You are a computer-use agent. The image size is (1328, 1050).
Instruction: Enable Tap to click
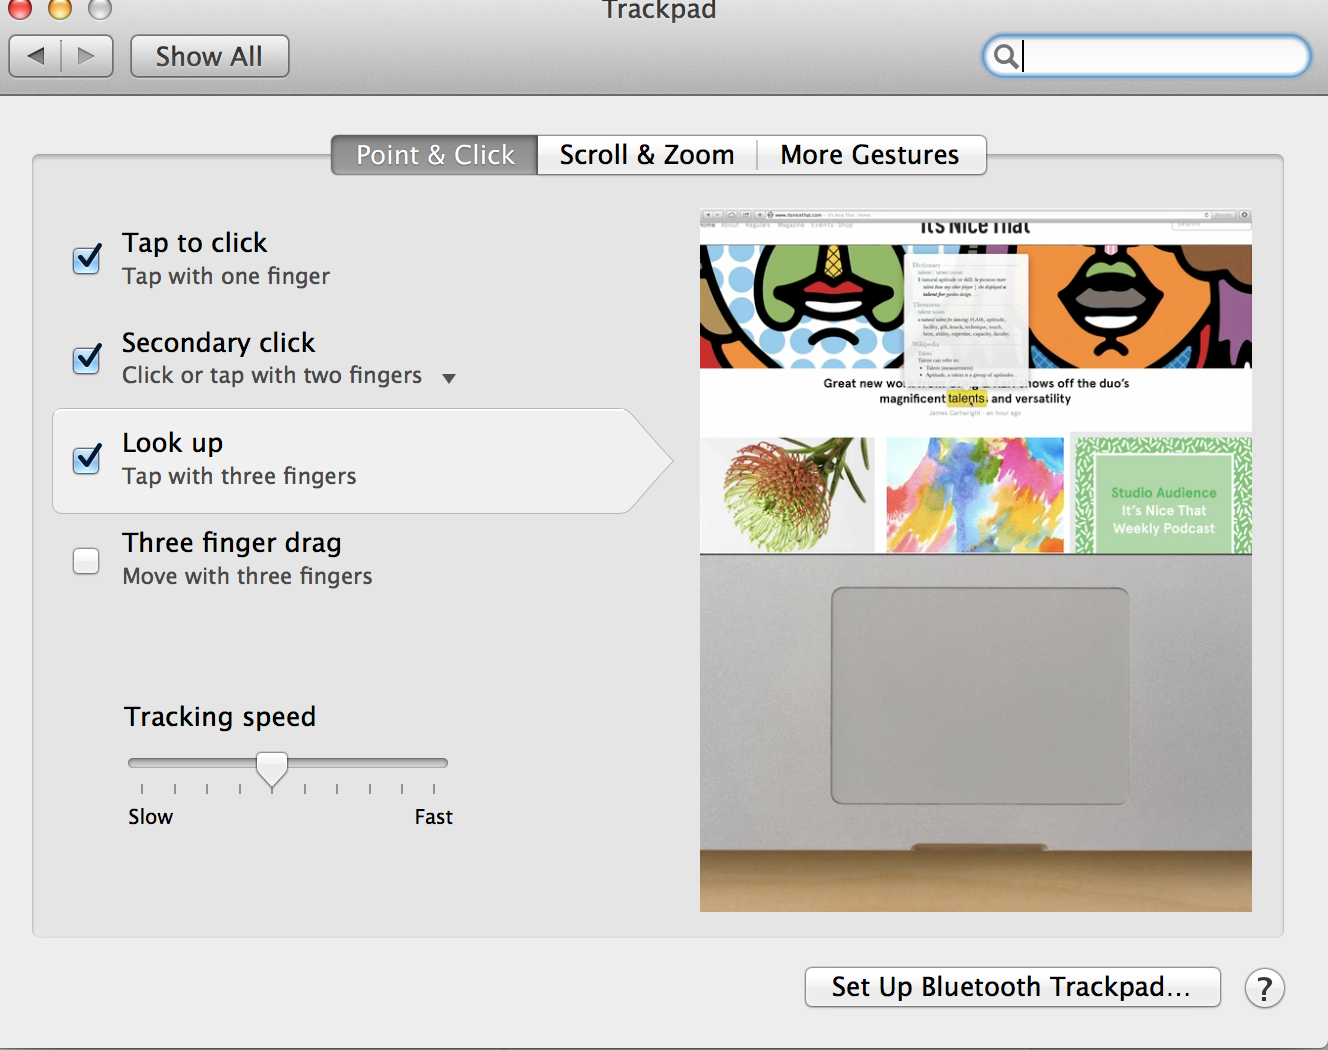(86, 259)
